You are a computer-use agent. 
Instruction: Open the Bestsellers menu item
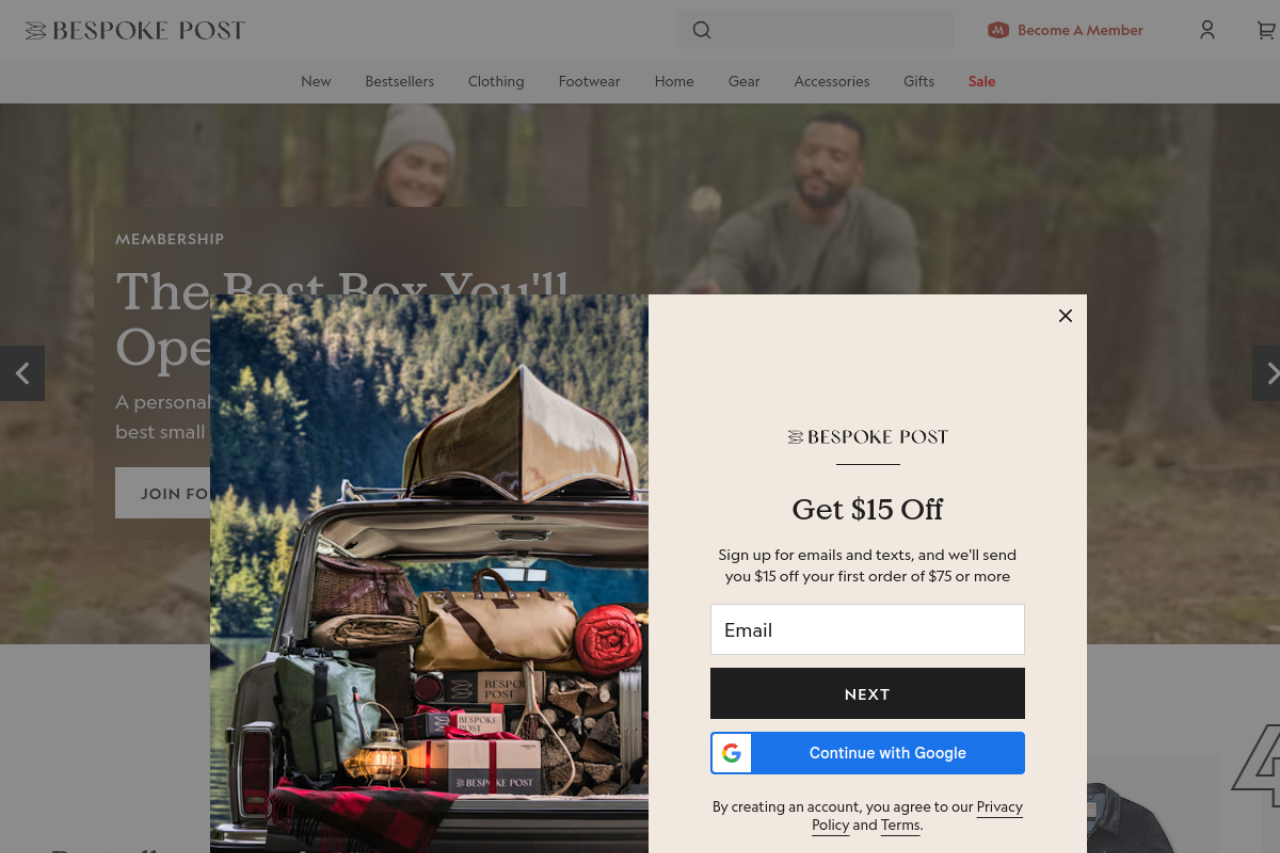click(400, 81)
